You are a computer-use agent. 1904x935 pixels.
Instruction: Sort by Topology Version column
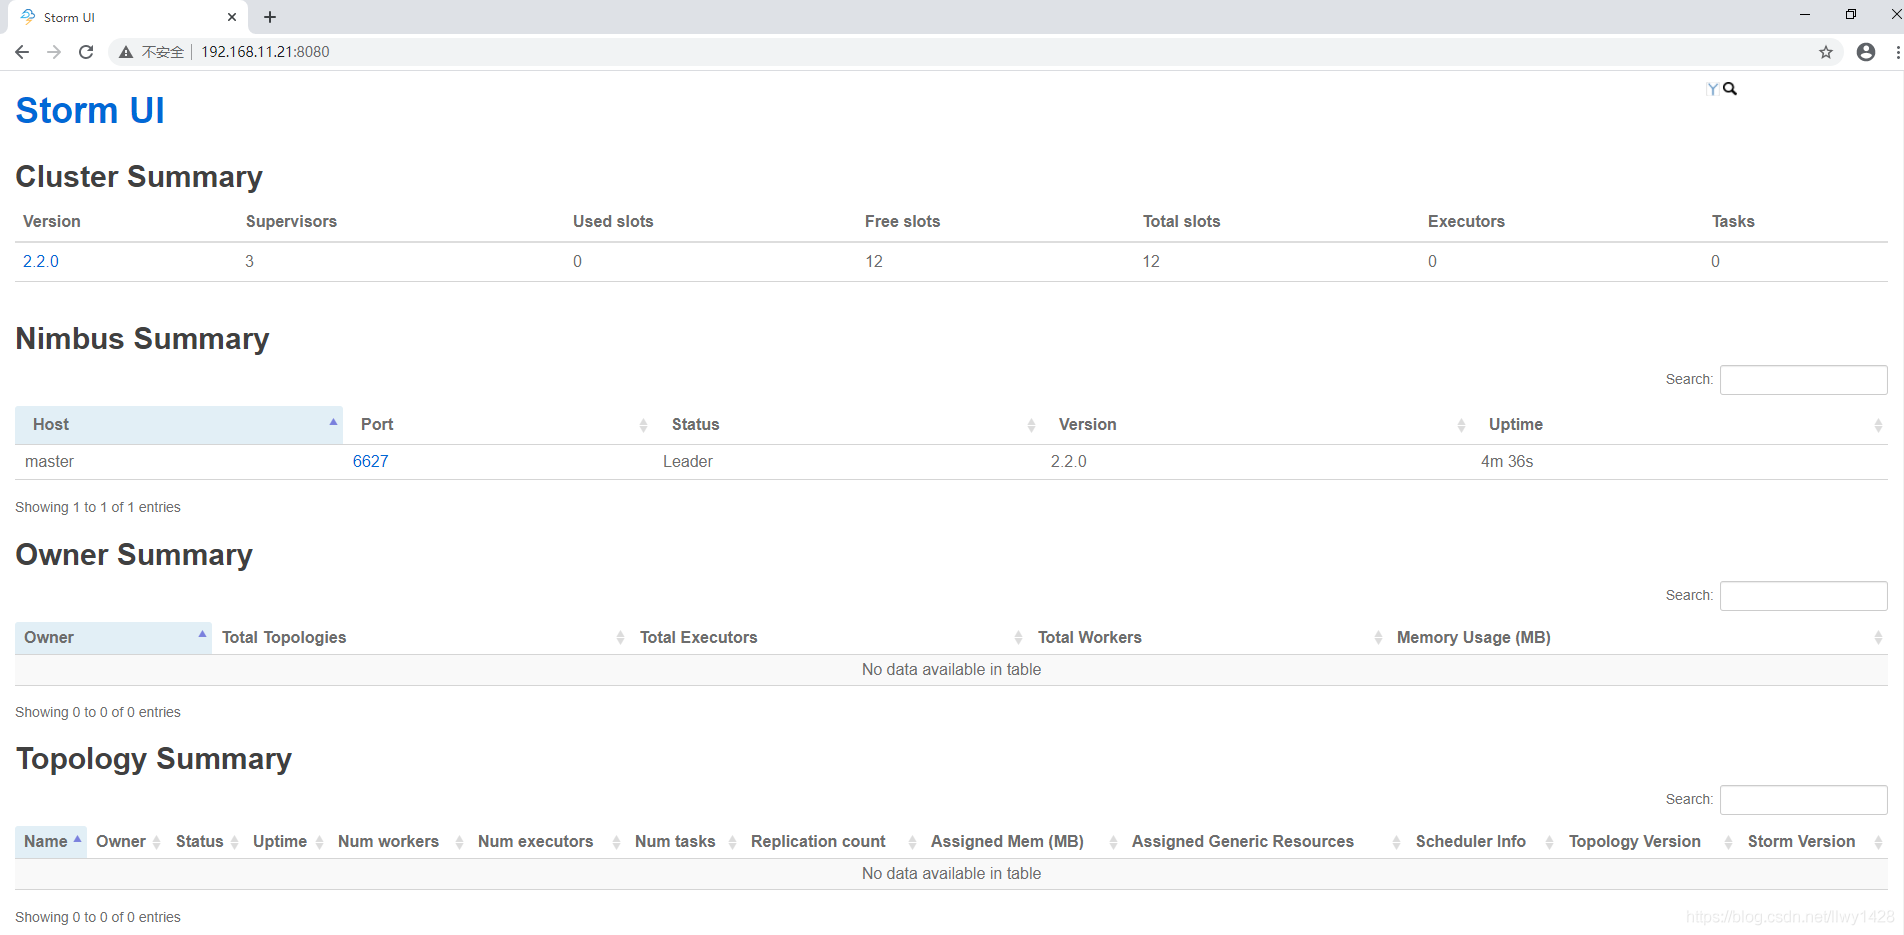1649,842
